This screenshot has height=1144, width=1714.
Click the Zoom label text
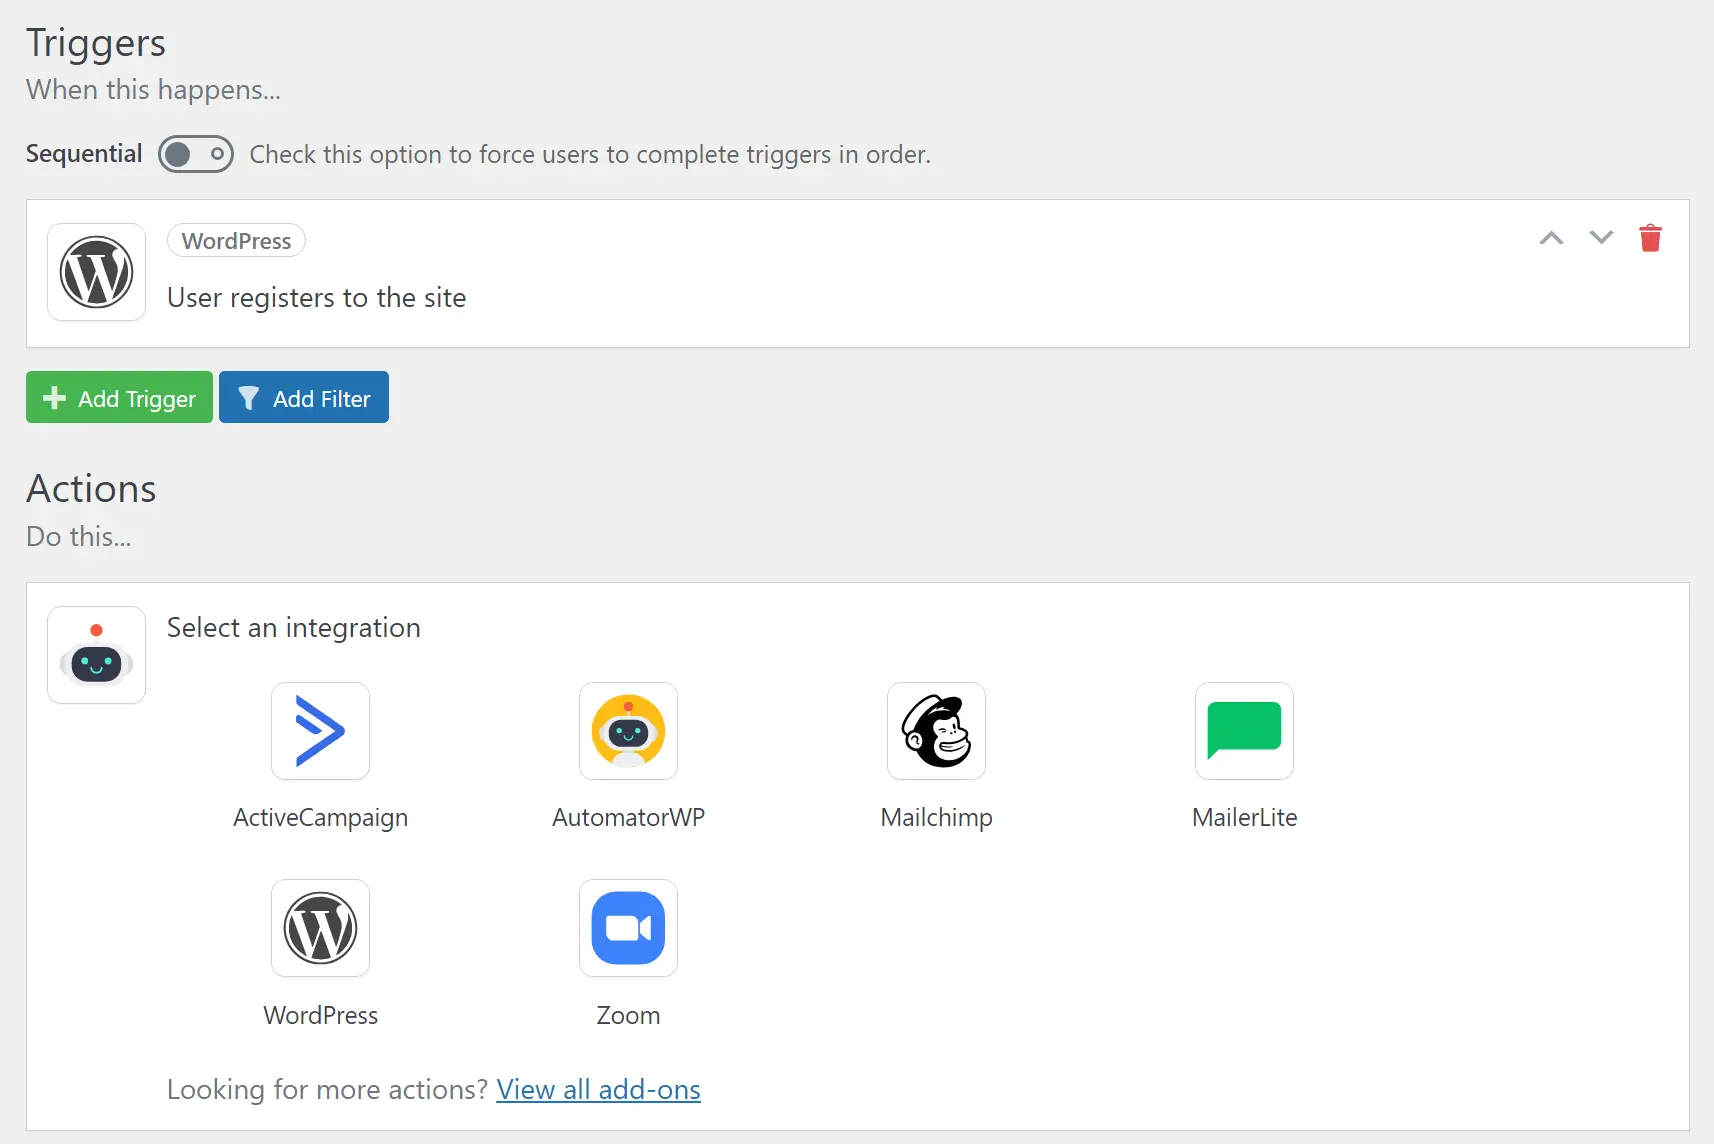tap(628, 1015)
